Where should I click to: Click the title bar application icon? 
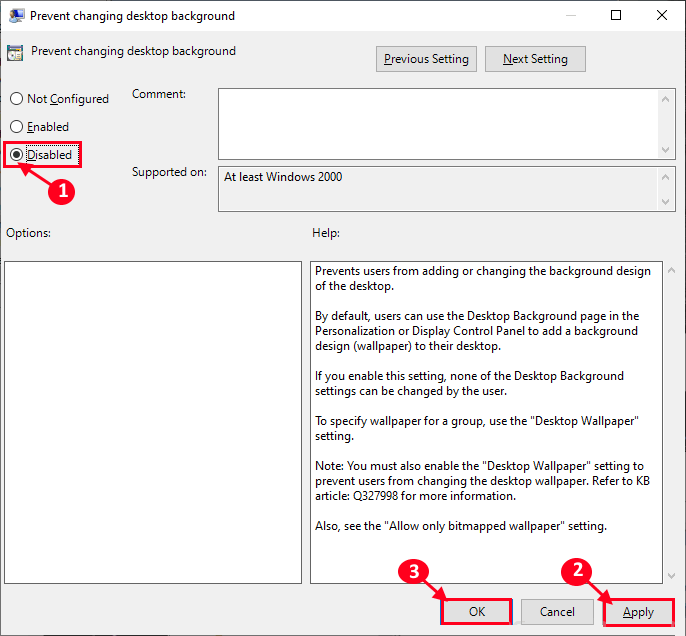coord(17,16)
